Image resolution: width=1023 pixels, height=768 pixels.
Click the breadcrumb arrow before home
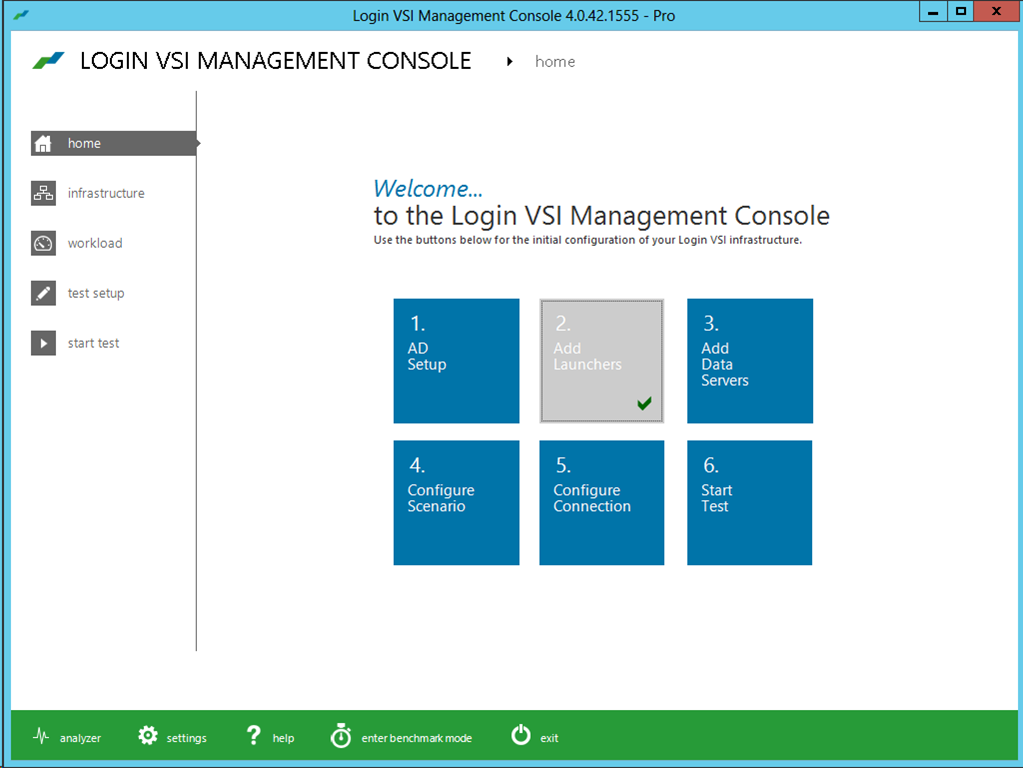[510, 61]
